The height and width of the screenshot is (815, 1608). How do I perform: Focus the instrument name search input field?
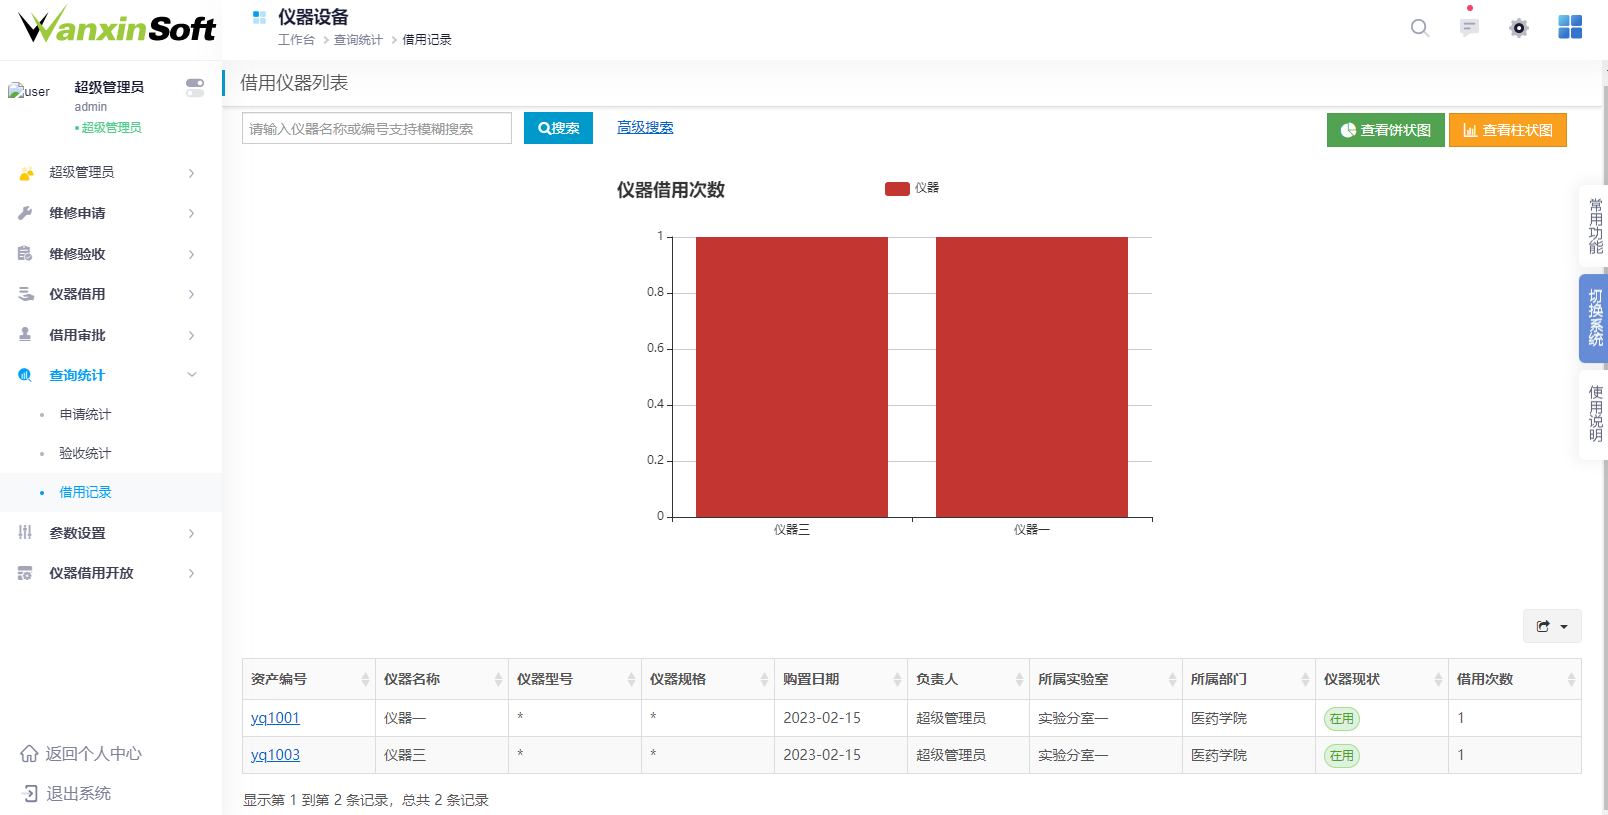pos(376,129)
